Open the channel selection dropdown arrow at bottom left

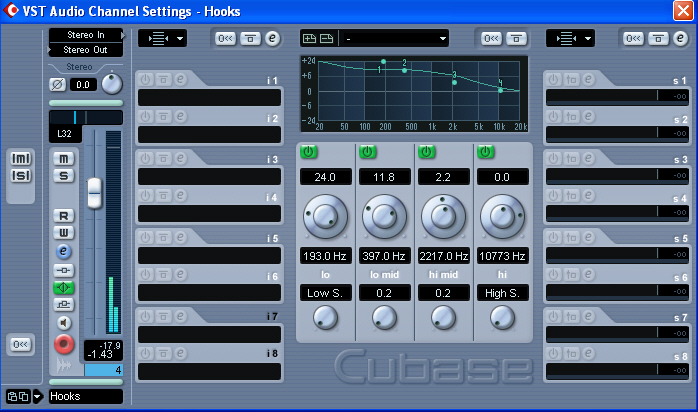pos(38,396)
